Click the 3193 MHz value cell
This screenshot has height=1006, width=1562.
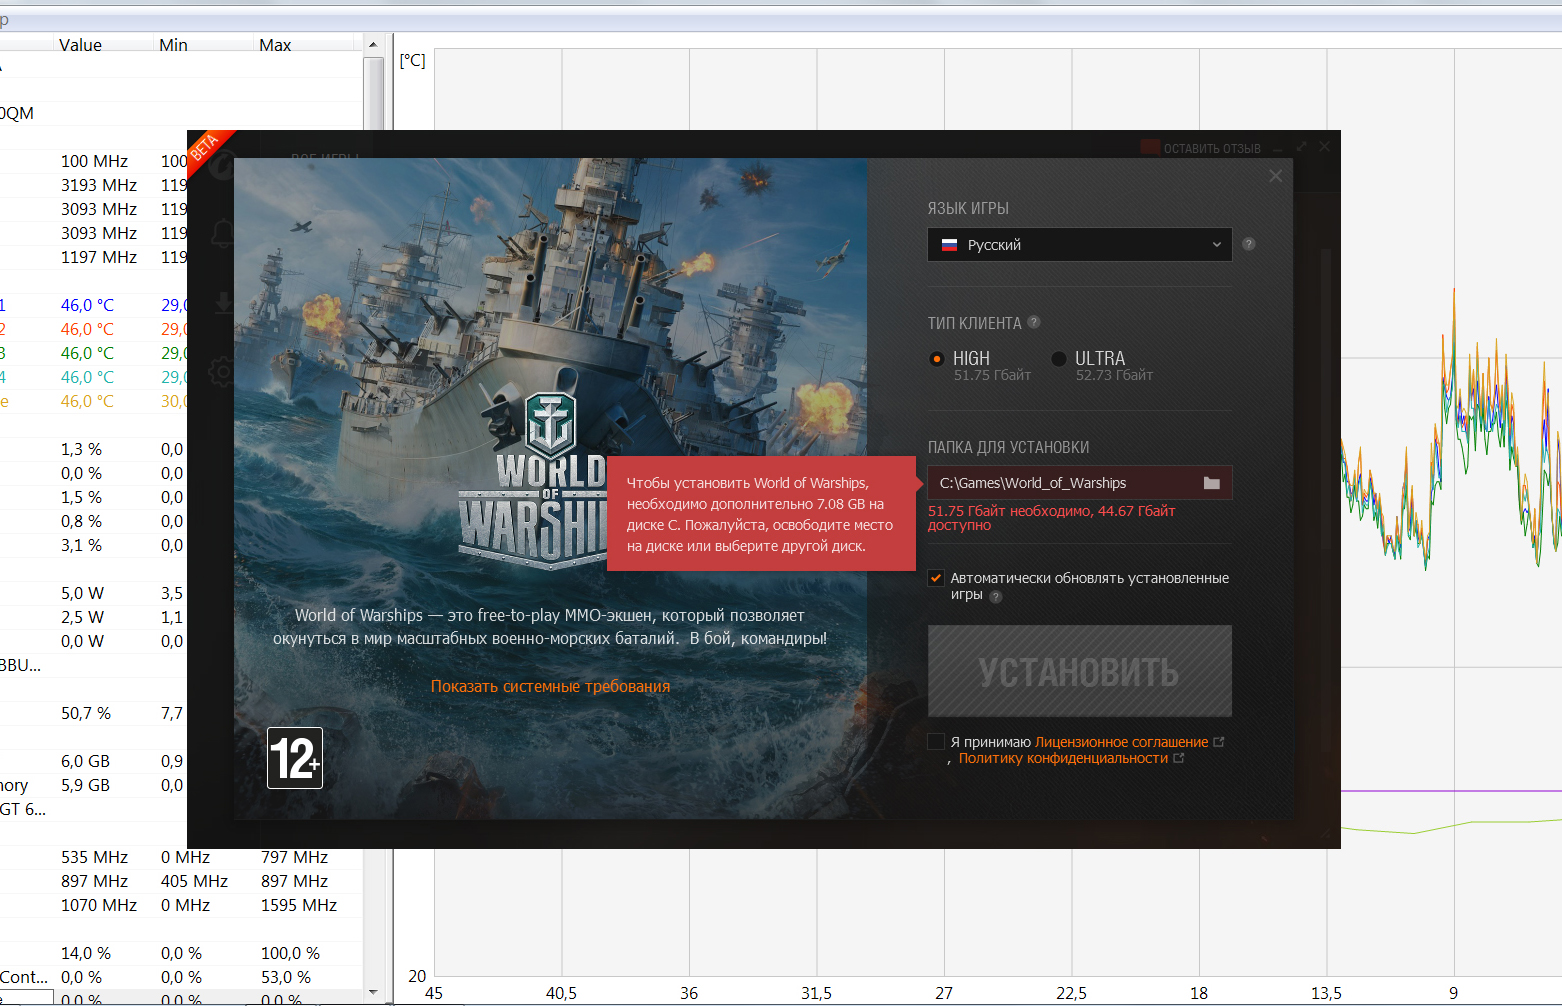point(99,185)
